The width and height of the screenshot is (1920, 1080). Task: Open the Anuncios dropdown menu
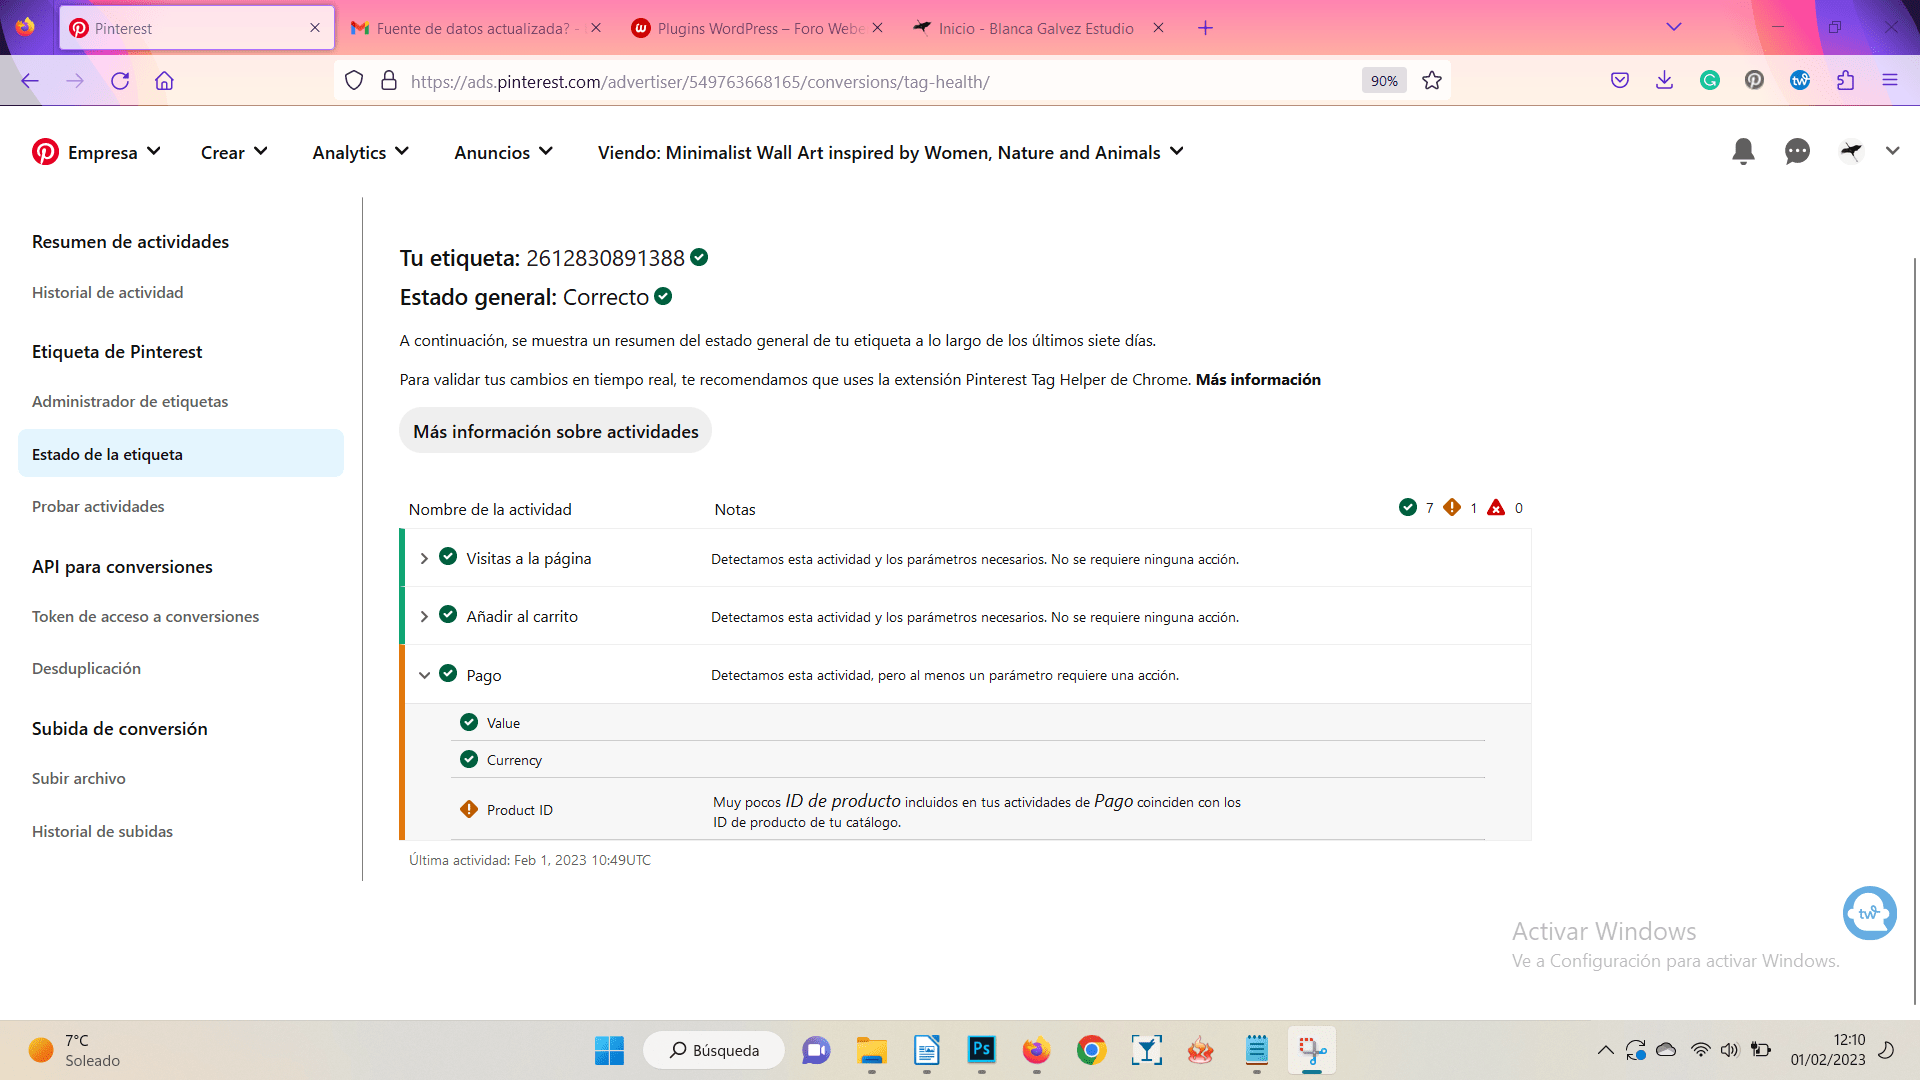503,152
